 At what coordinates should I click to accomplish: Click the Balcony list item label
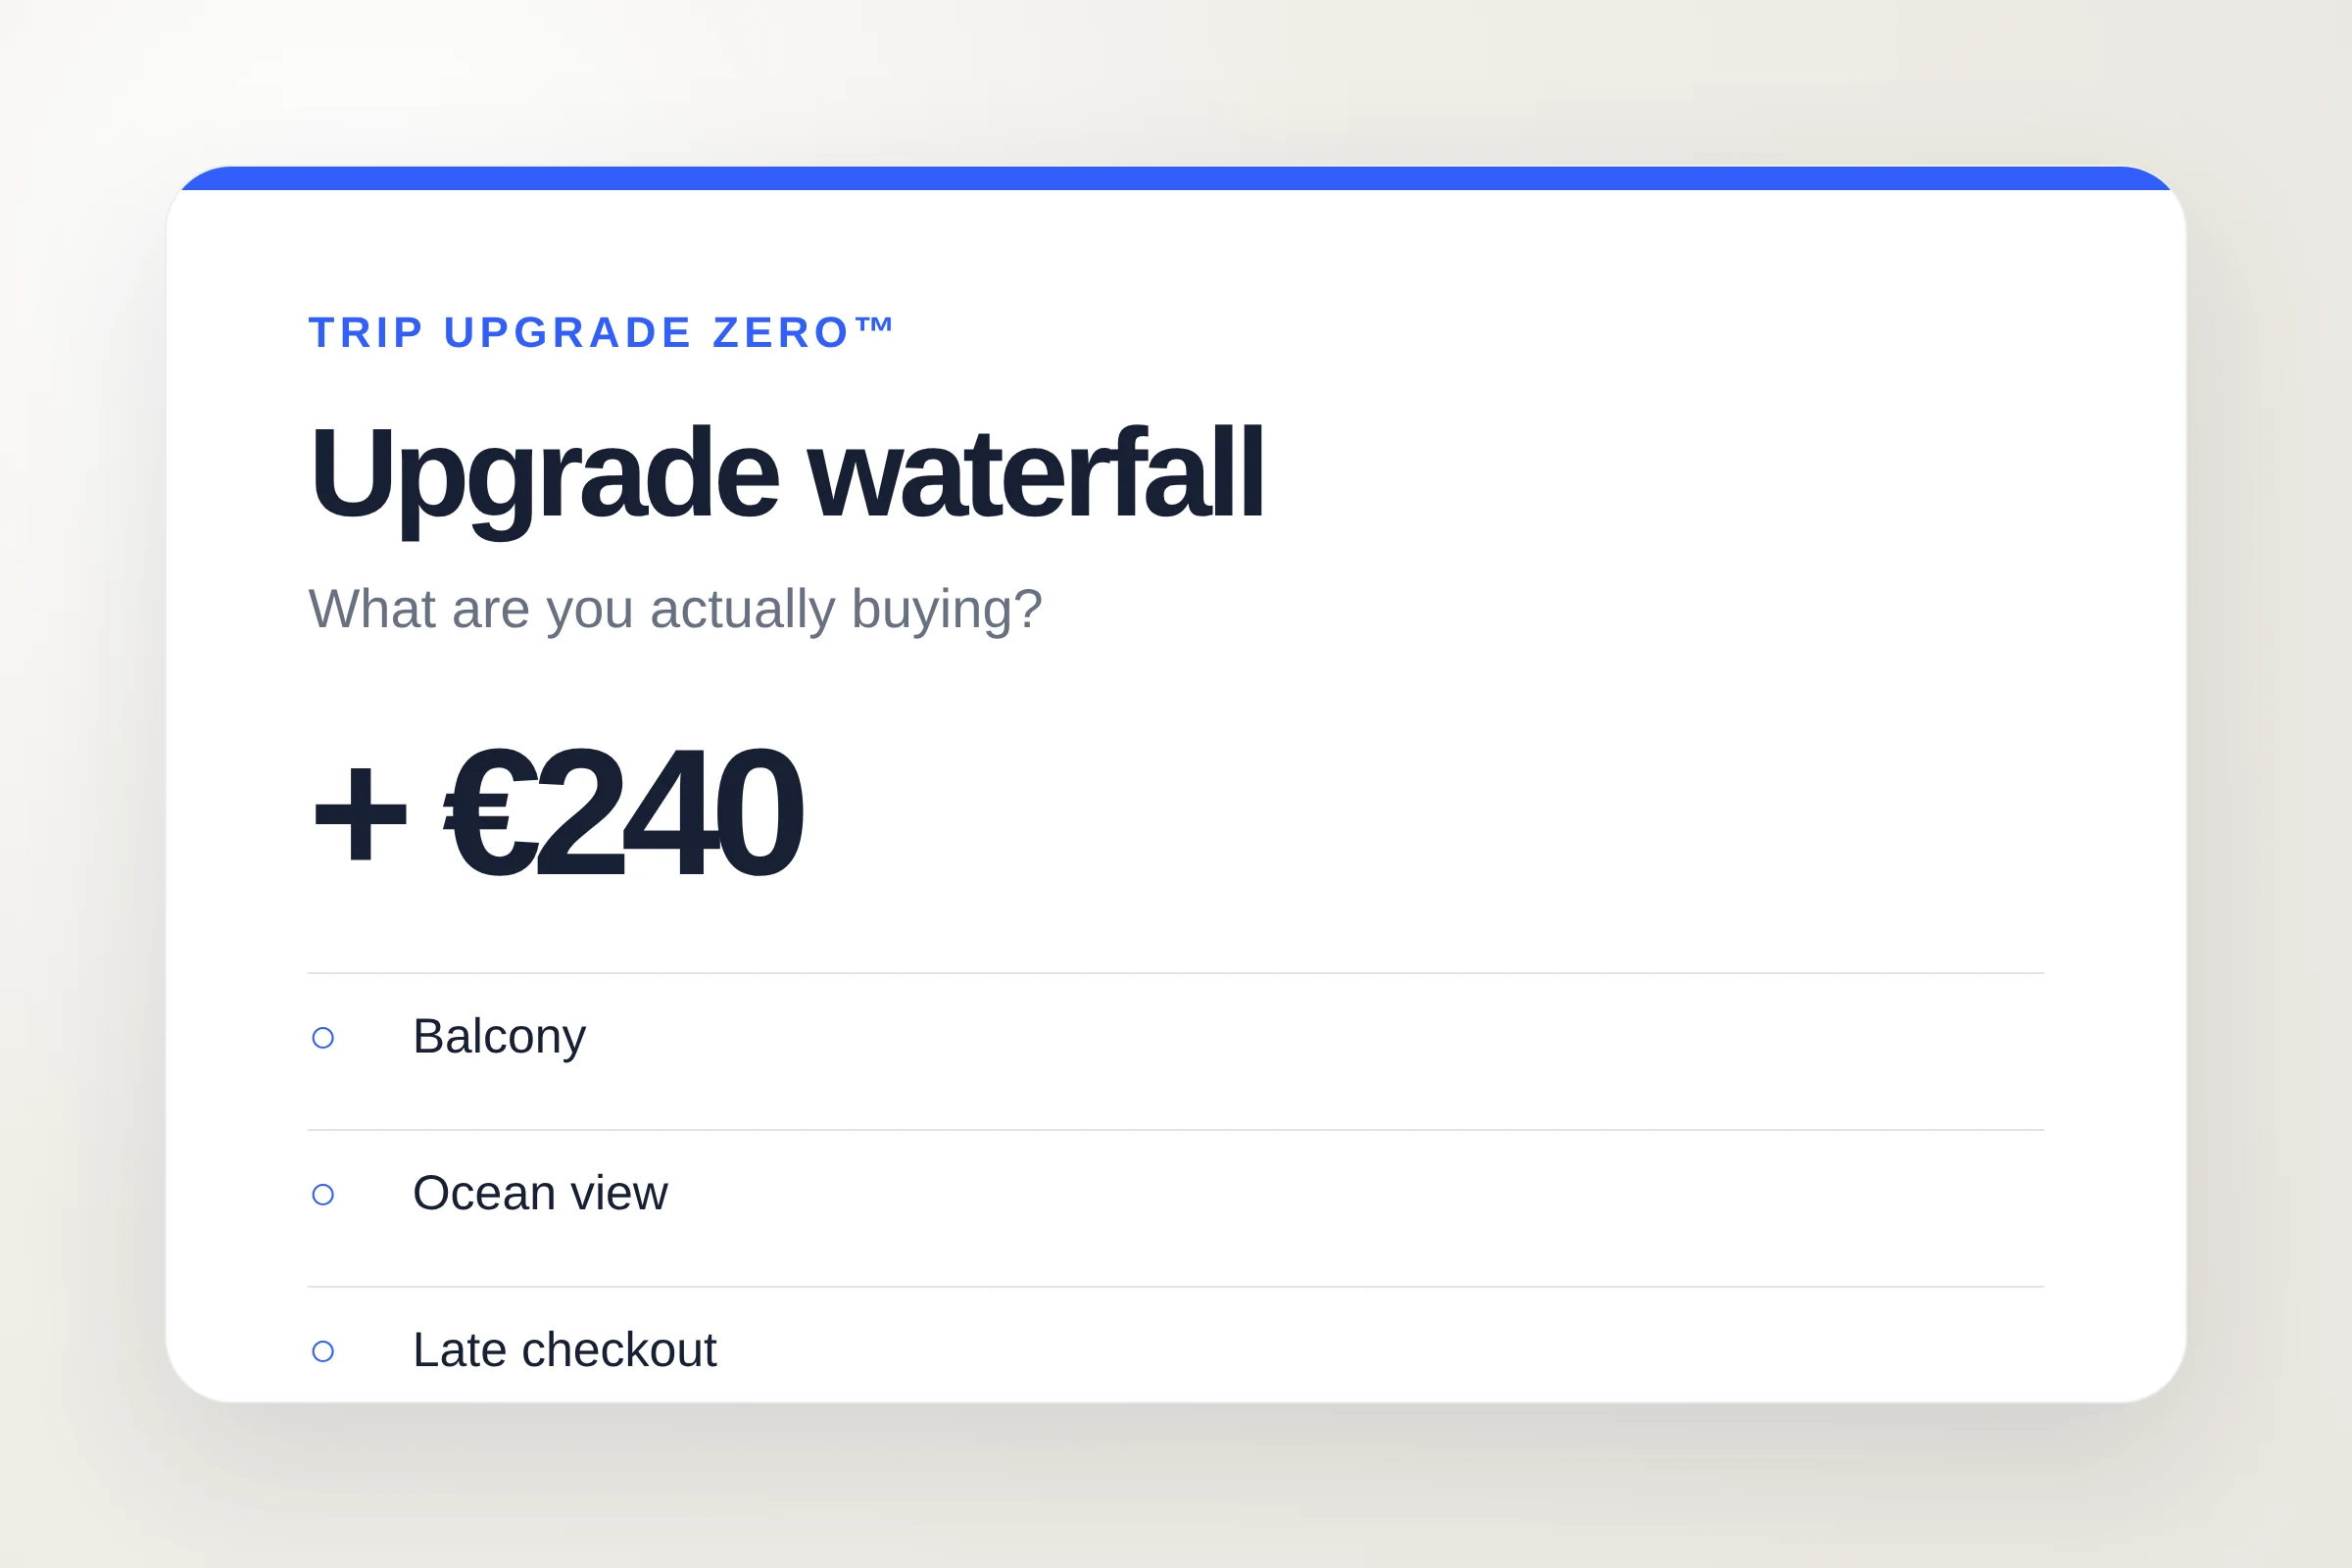click(x=499, y=1037)
